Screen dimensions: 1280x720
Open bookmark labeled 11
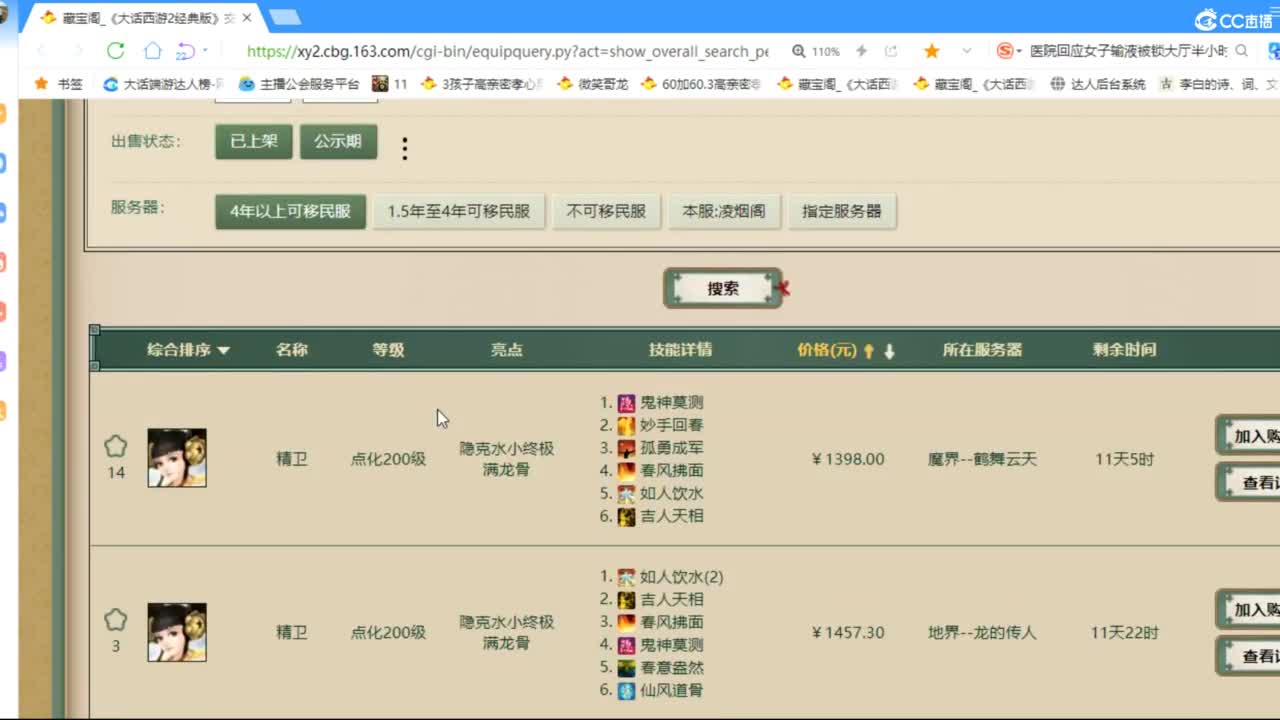point(390,84)
